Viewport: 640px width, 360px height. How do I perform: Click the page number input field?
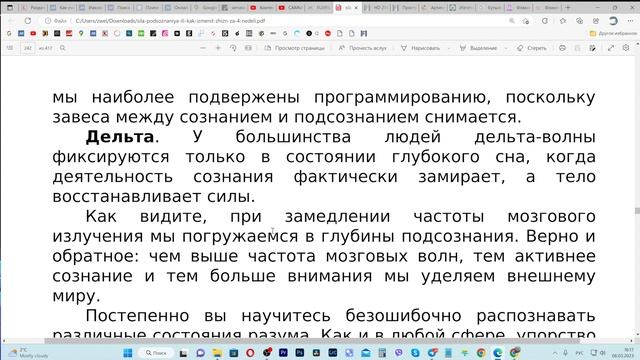(x=28, y=48)
